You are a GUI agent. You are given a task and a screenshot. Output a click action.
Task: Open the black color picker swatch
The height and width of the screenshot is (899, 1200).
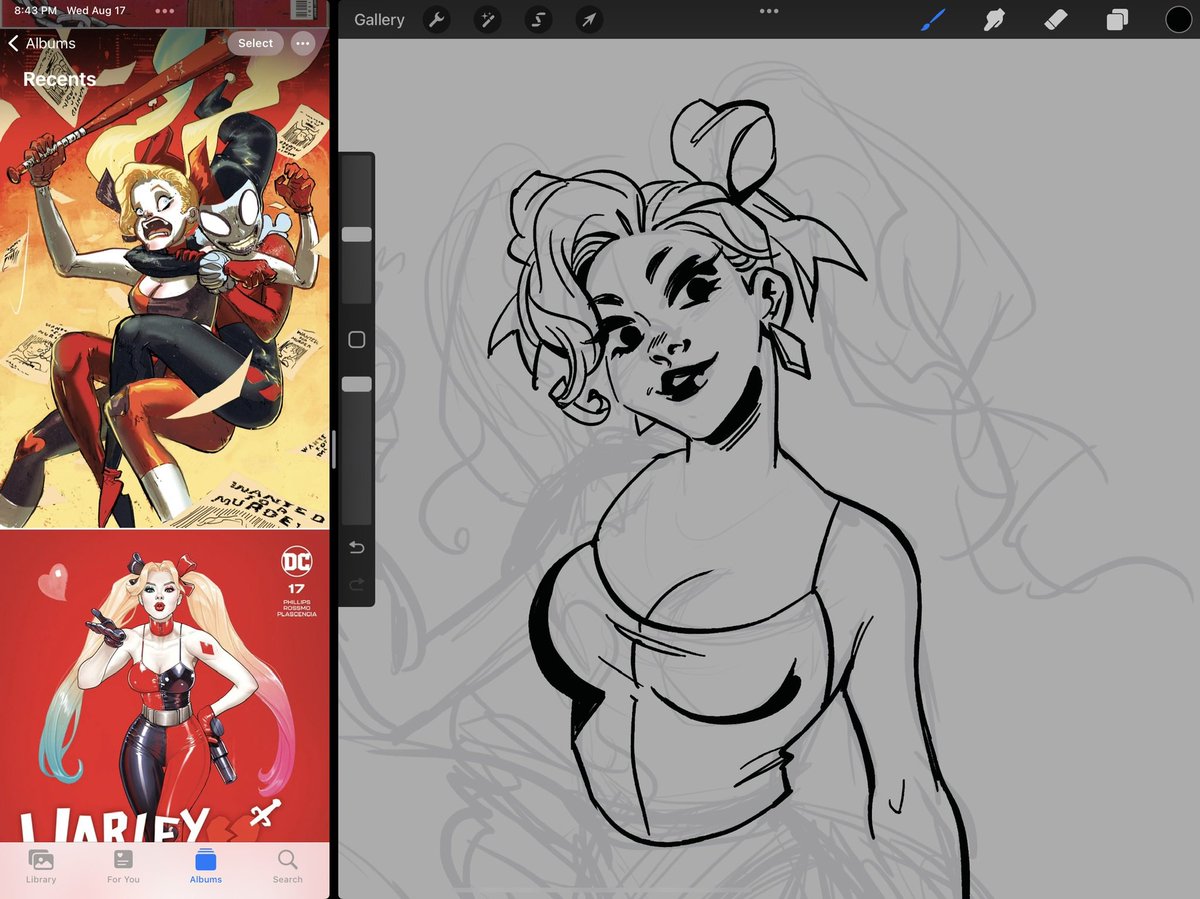pyautogui.click(x=1178, y=19)
